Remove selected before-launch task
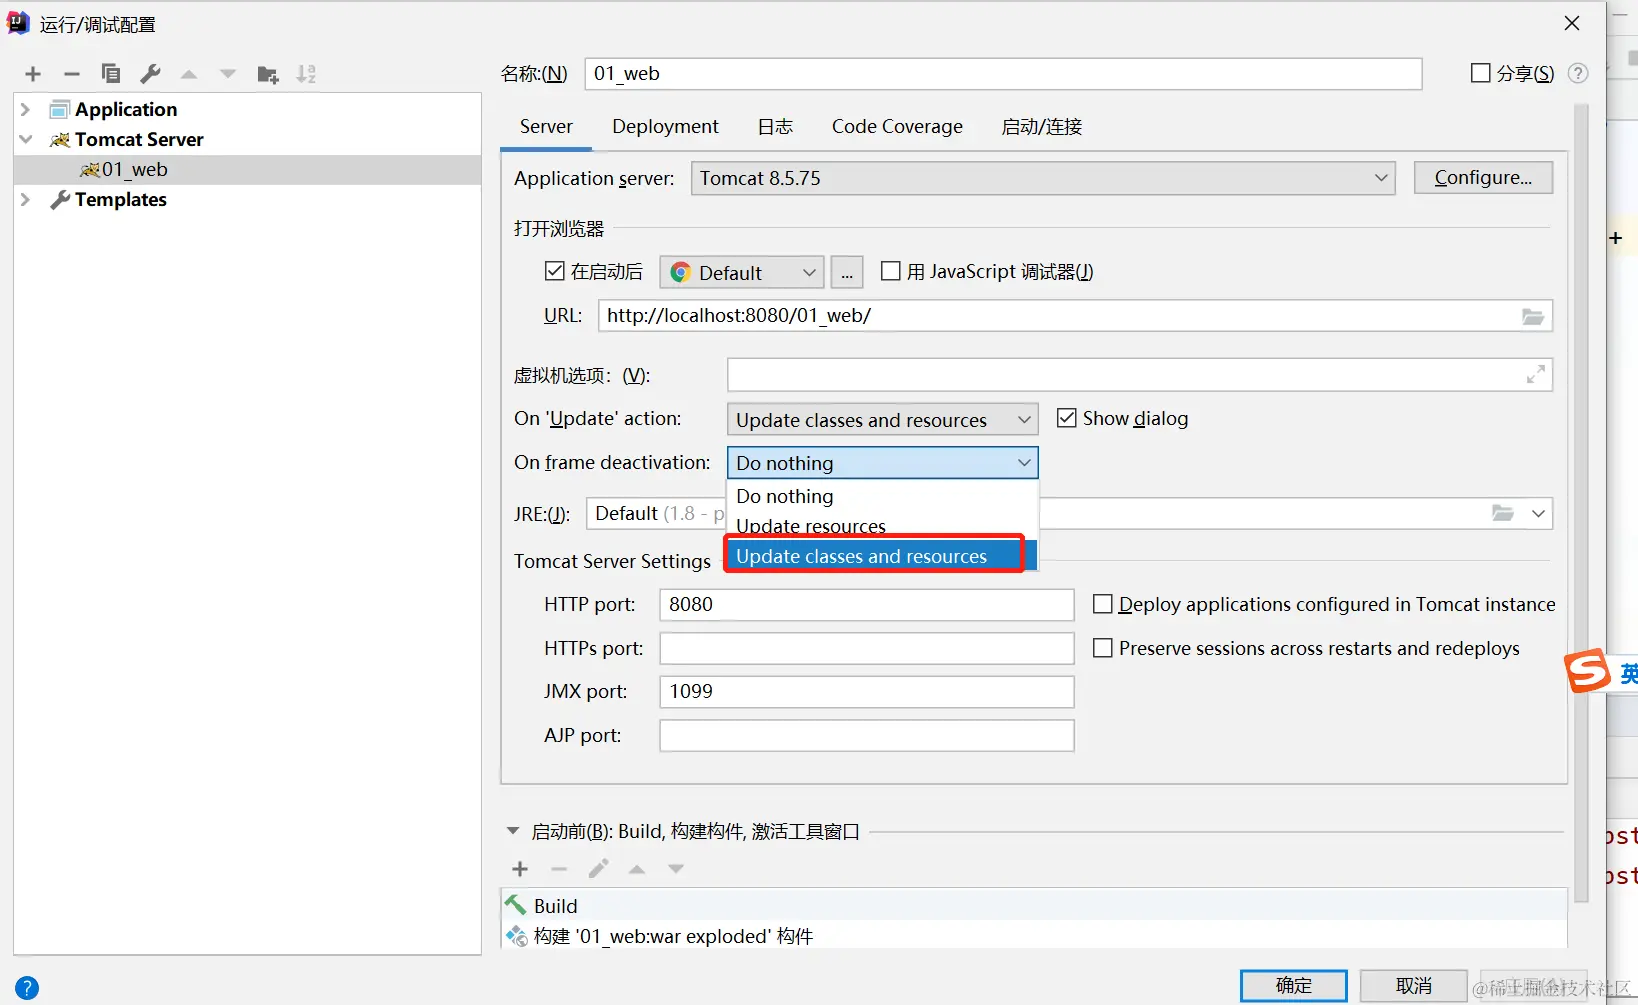The width and height of the screenshot is (1638, 1005). (x=559, y=869)
